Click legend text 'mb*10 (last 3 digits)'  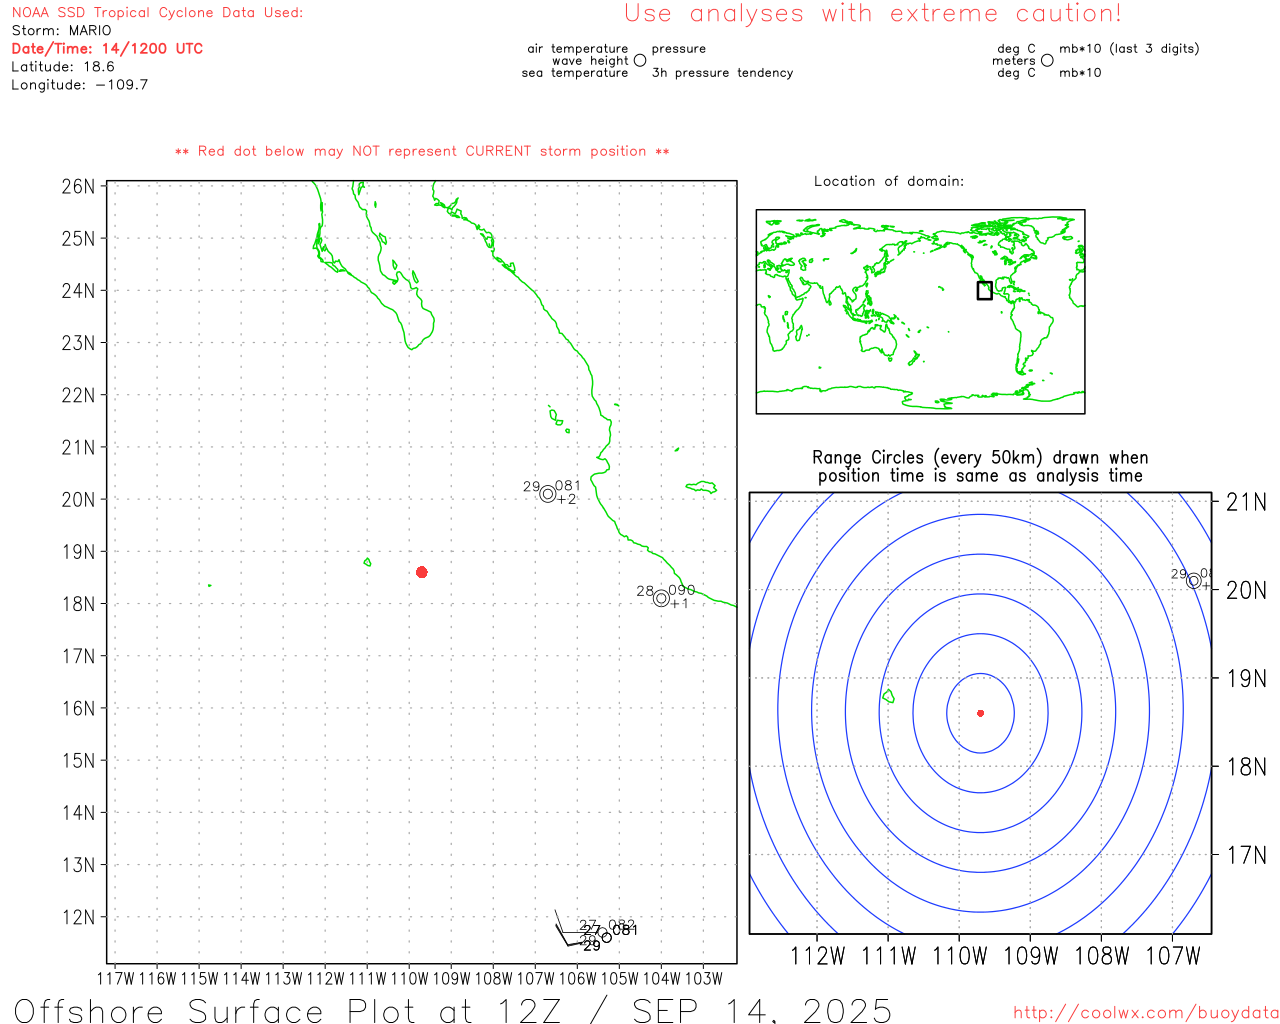(1129, 49)
